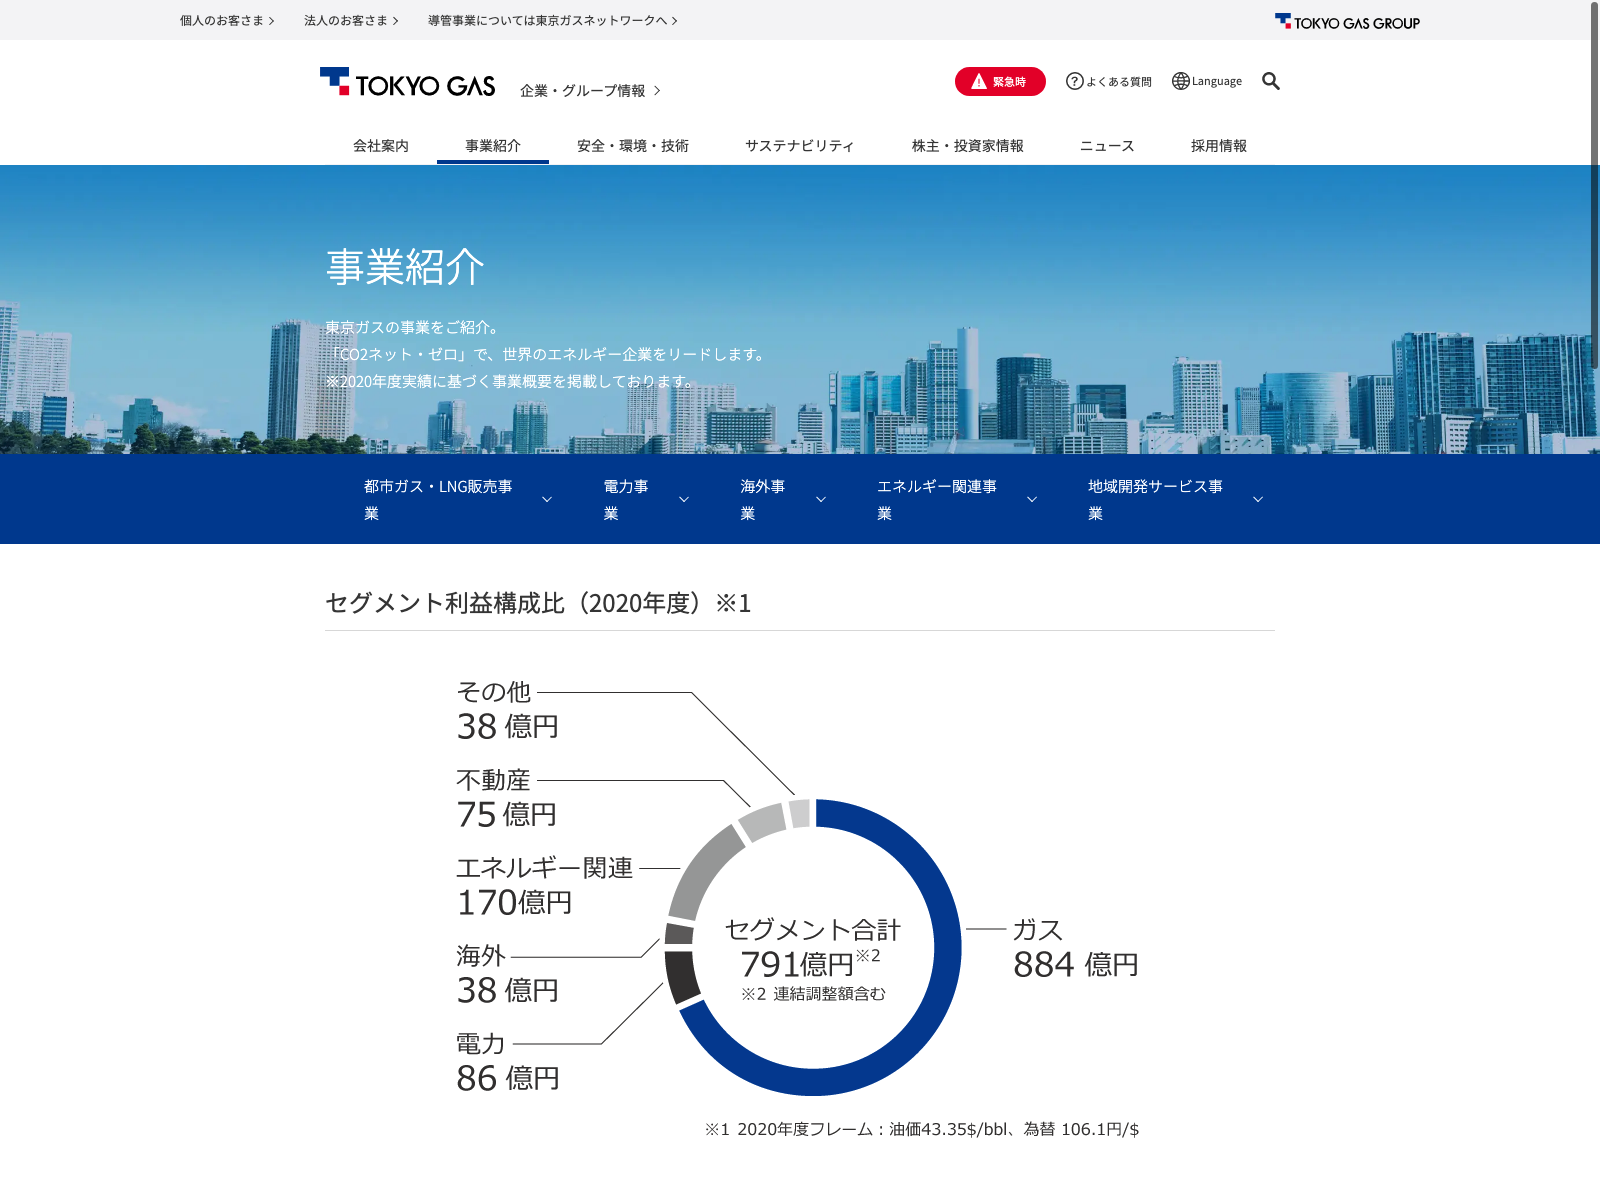Expand the 海外事業 section chevron
Image resolution: width=1600 pixels, height=1200 pixels.
pos(821,499)
